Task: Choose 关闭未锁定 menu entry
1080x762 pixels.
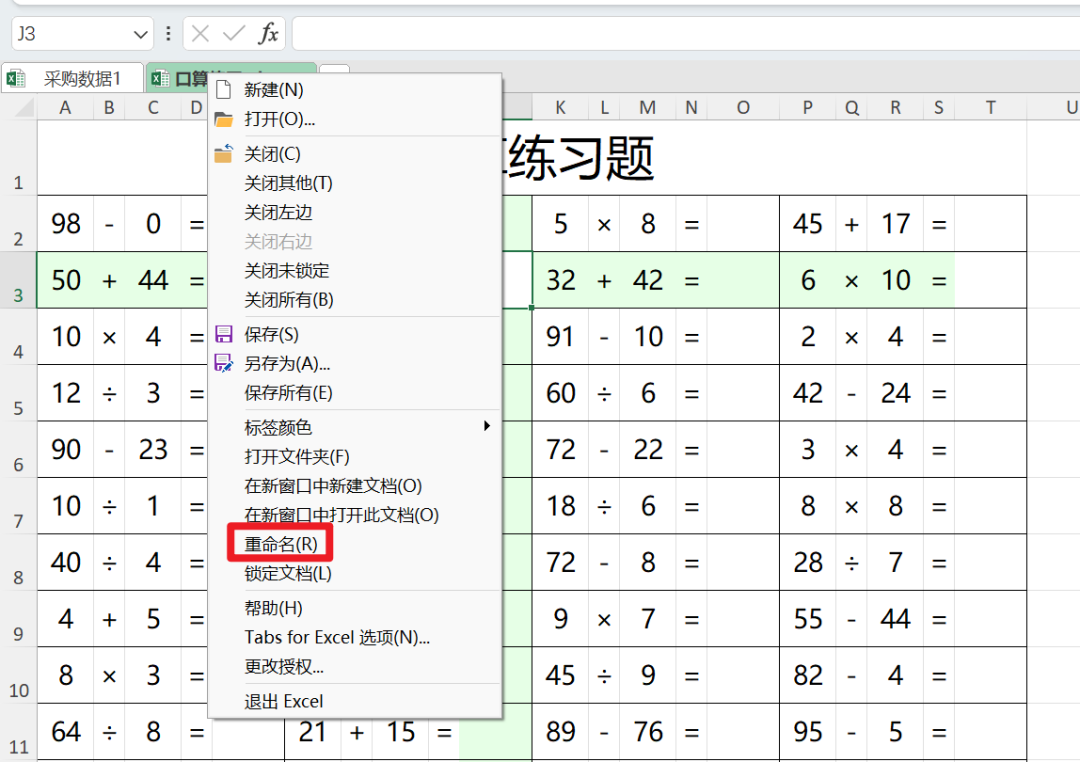Action: pyautogui.click(x=355, y=270)
